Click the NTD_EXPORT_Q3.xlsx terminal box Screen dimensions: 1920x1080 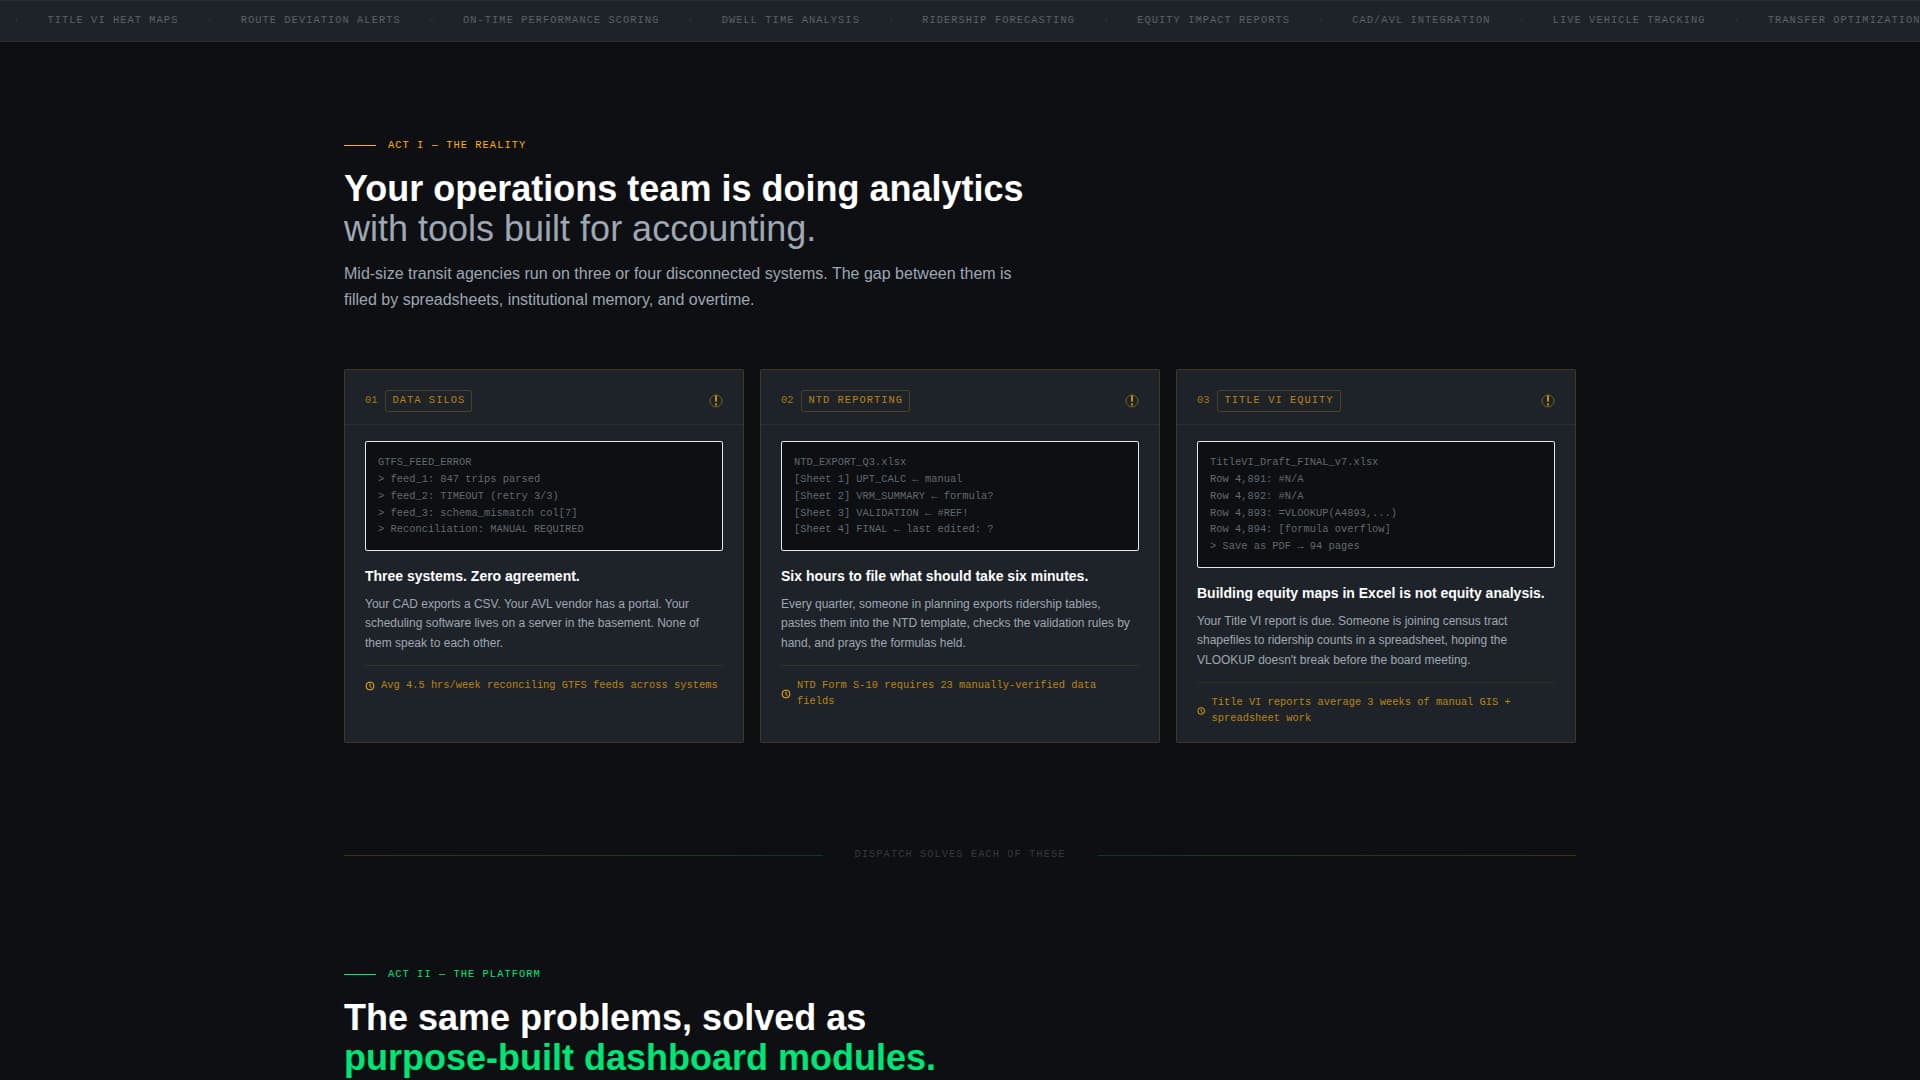960,496
